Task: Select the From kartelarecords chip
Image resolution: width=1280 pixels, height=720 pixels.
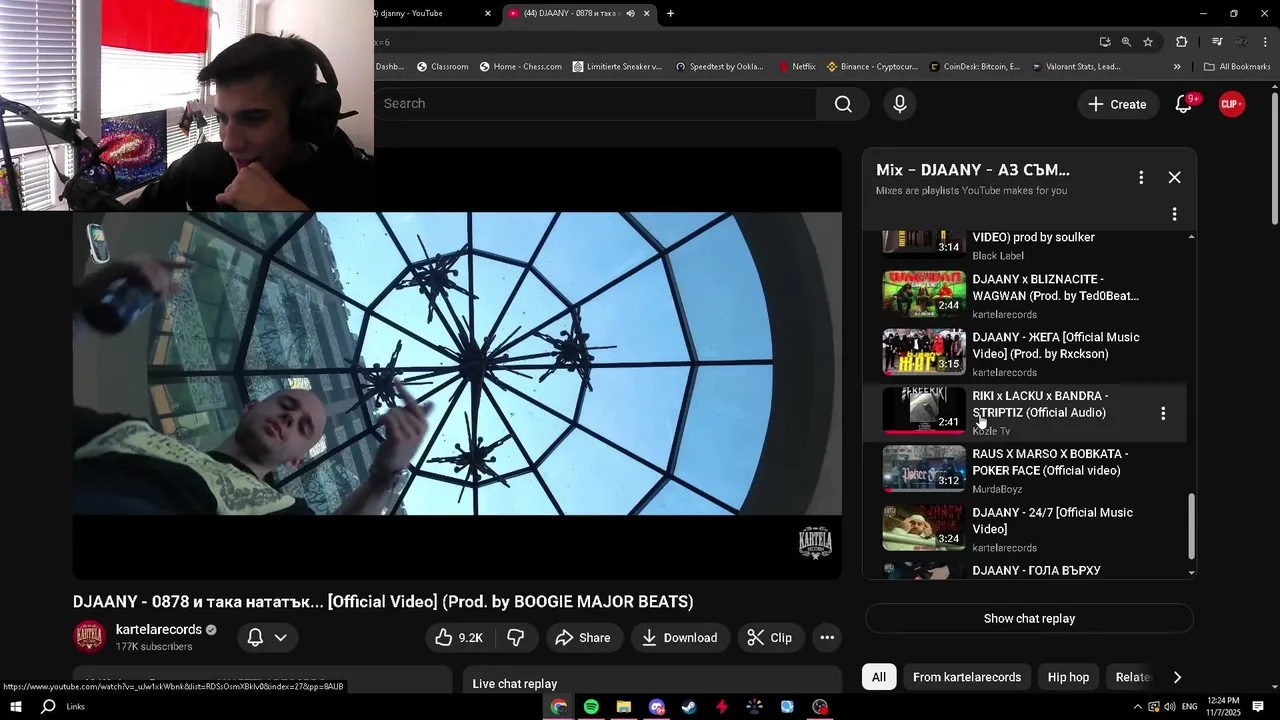Action: tap(967, 677)
